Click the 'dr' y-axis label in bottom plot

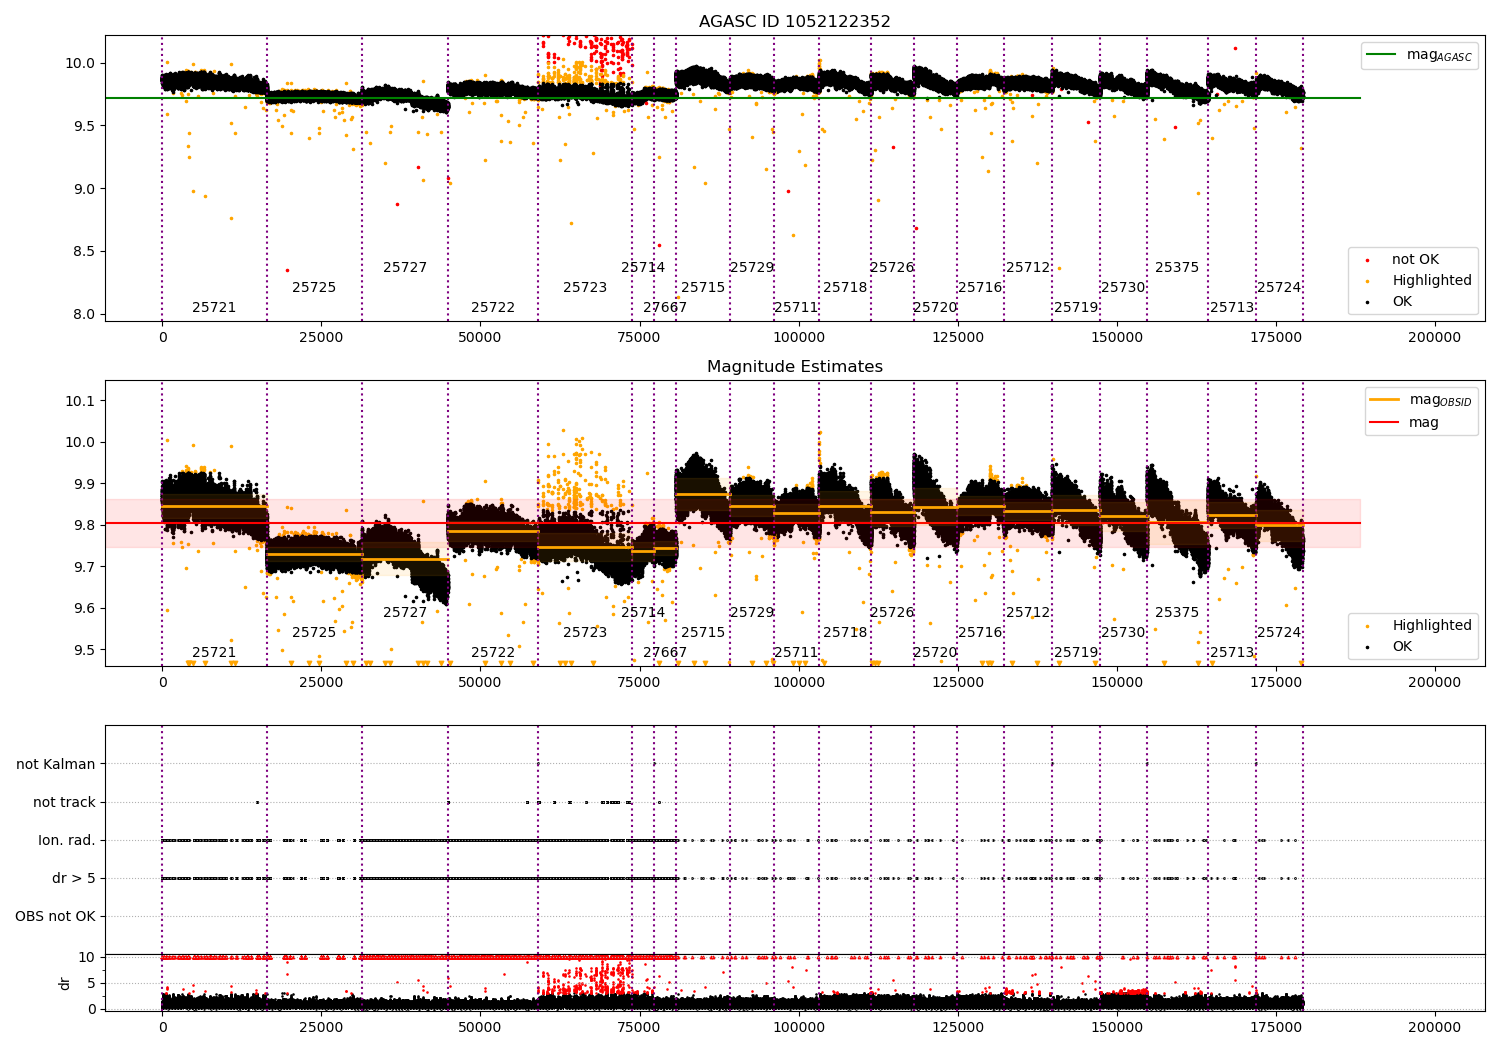tap(65, 983)
